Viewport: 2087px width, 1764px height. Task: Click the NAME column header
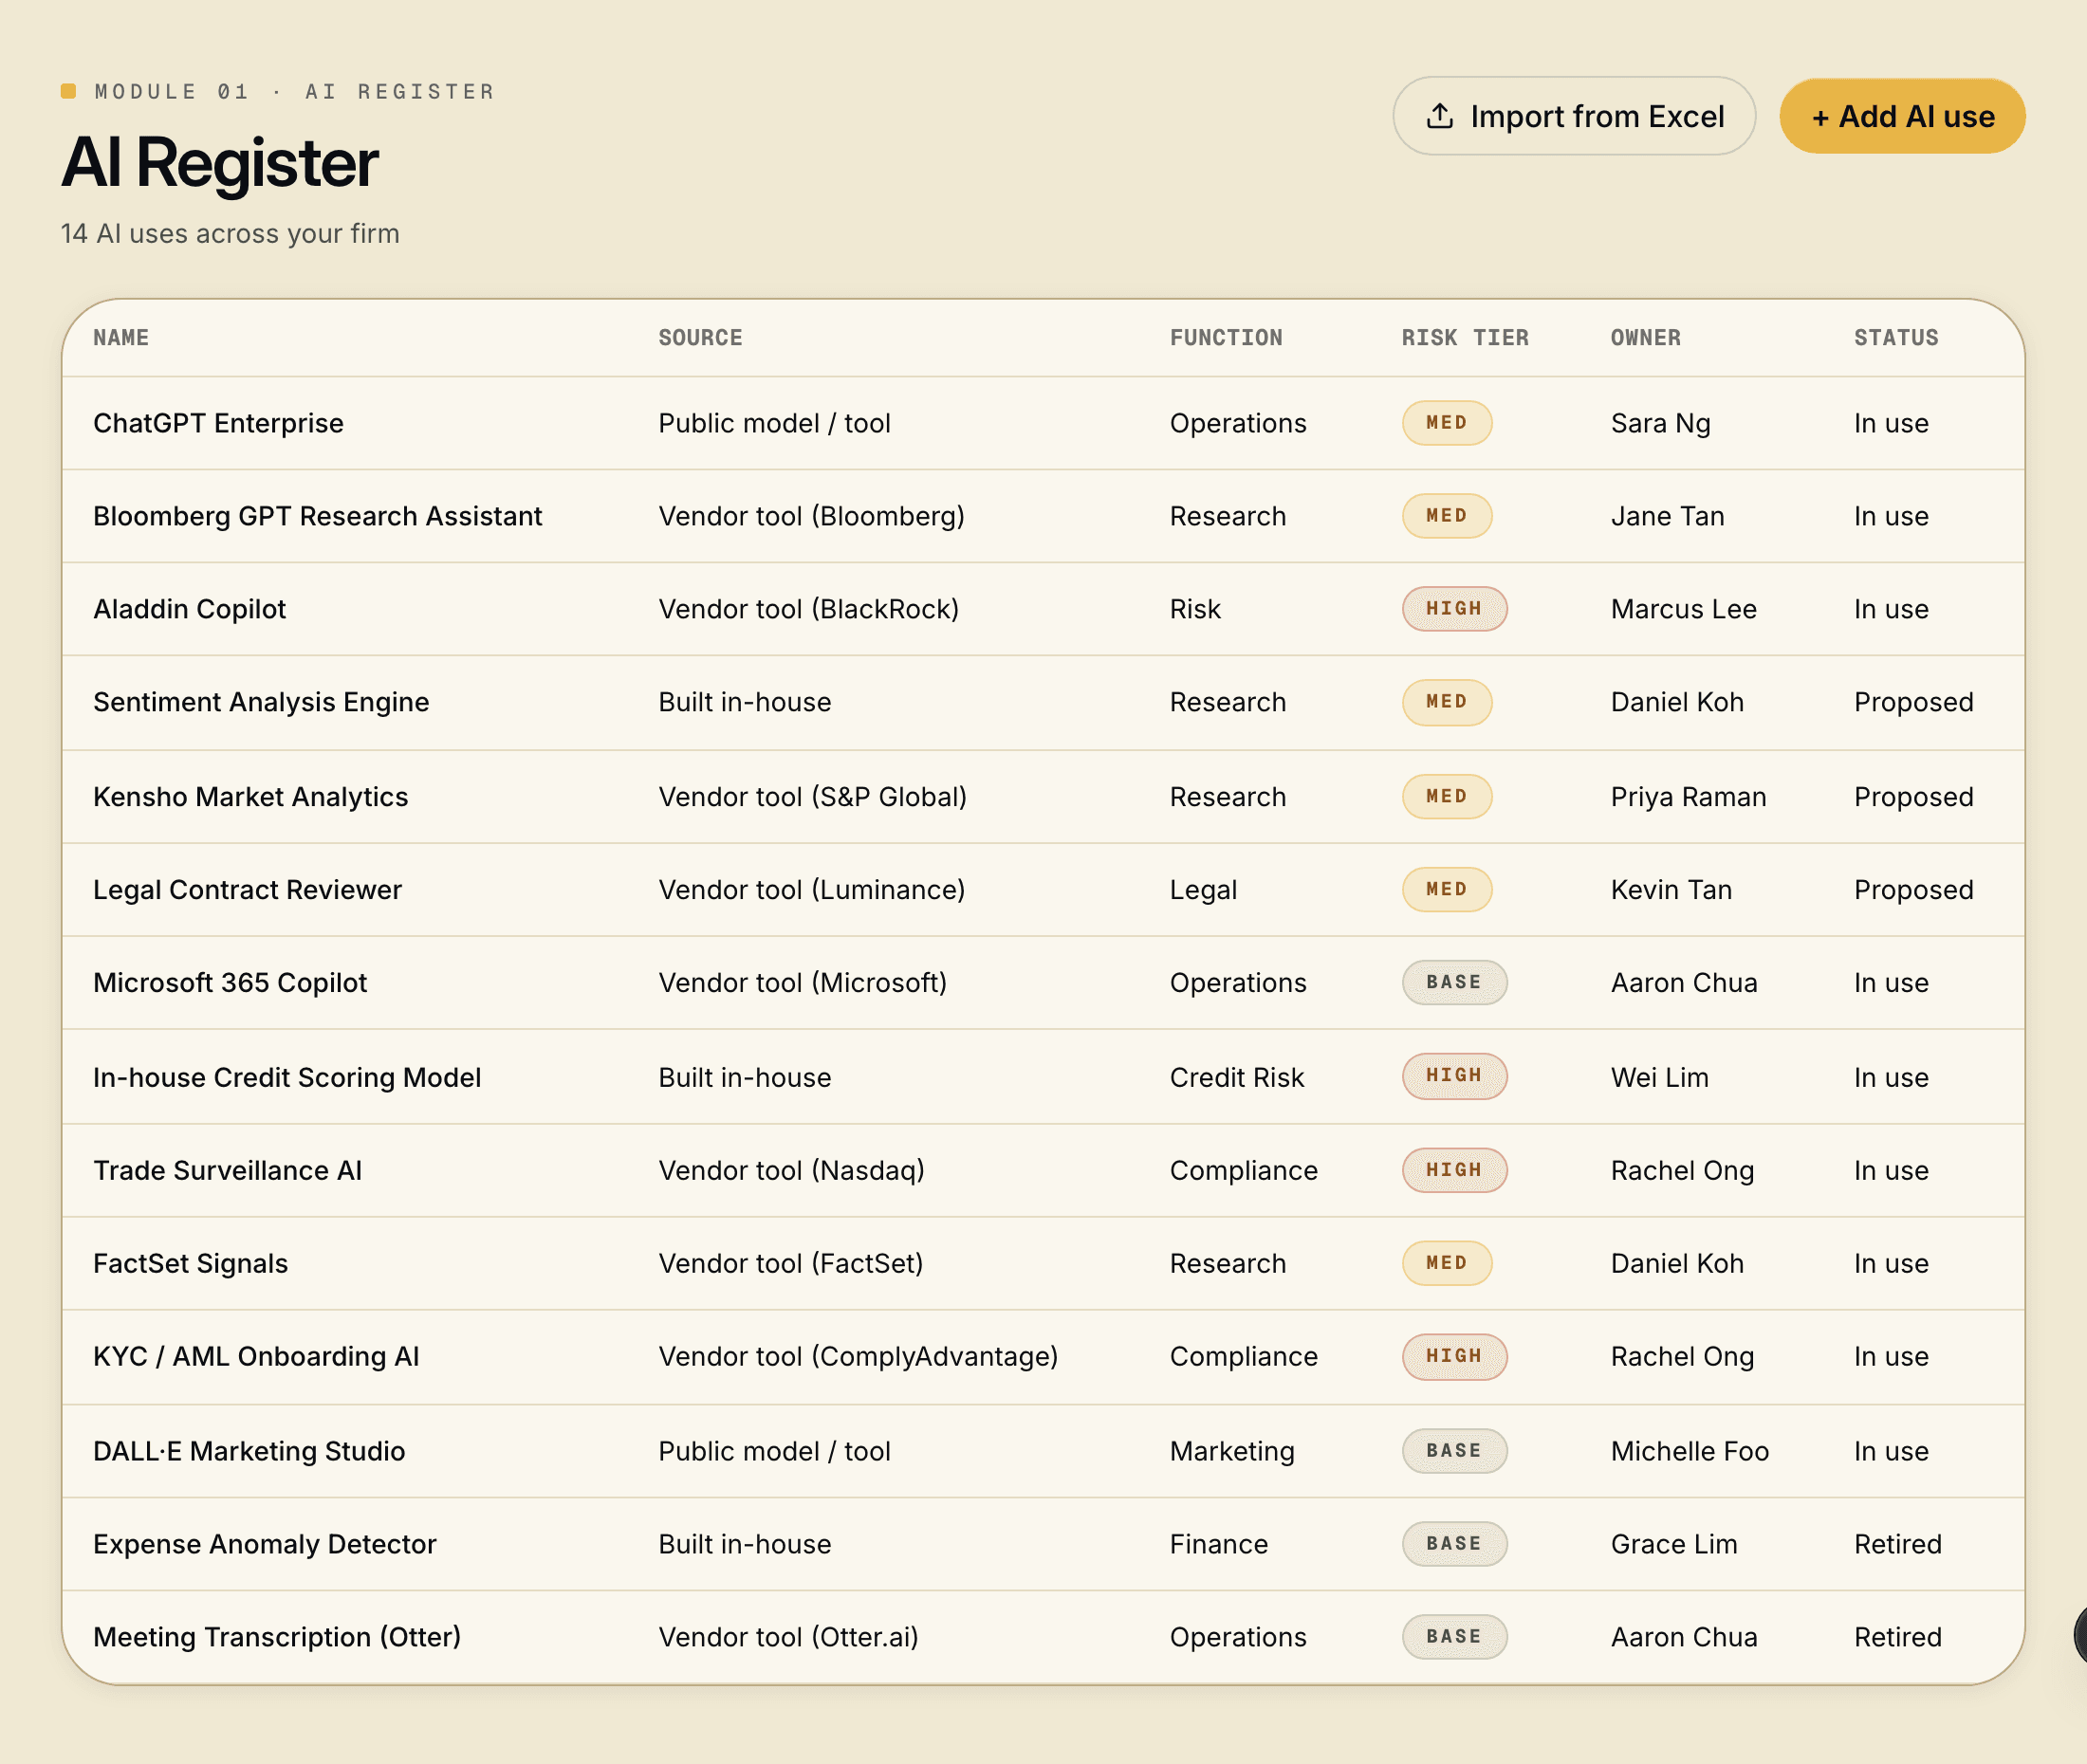point(121,338)
